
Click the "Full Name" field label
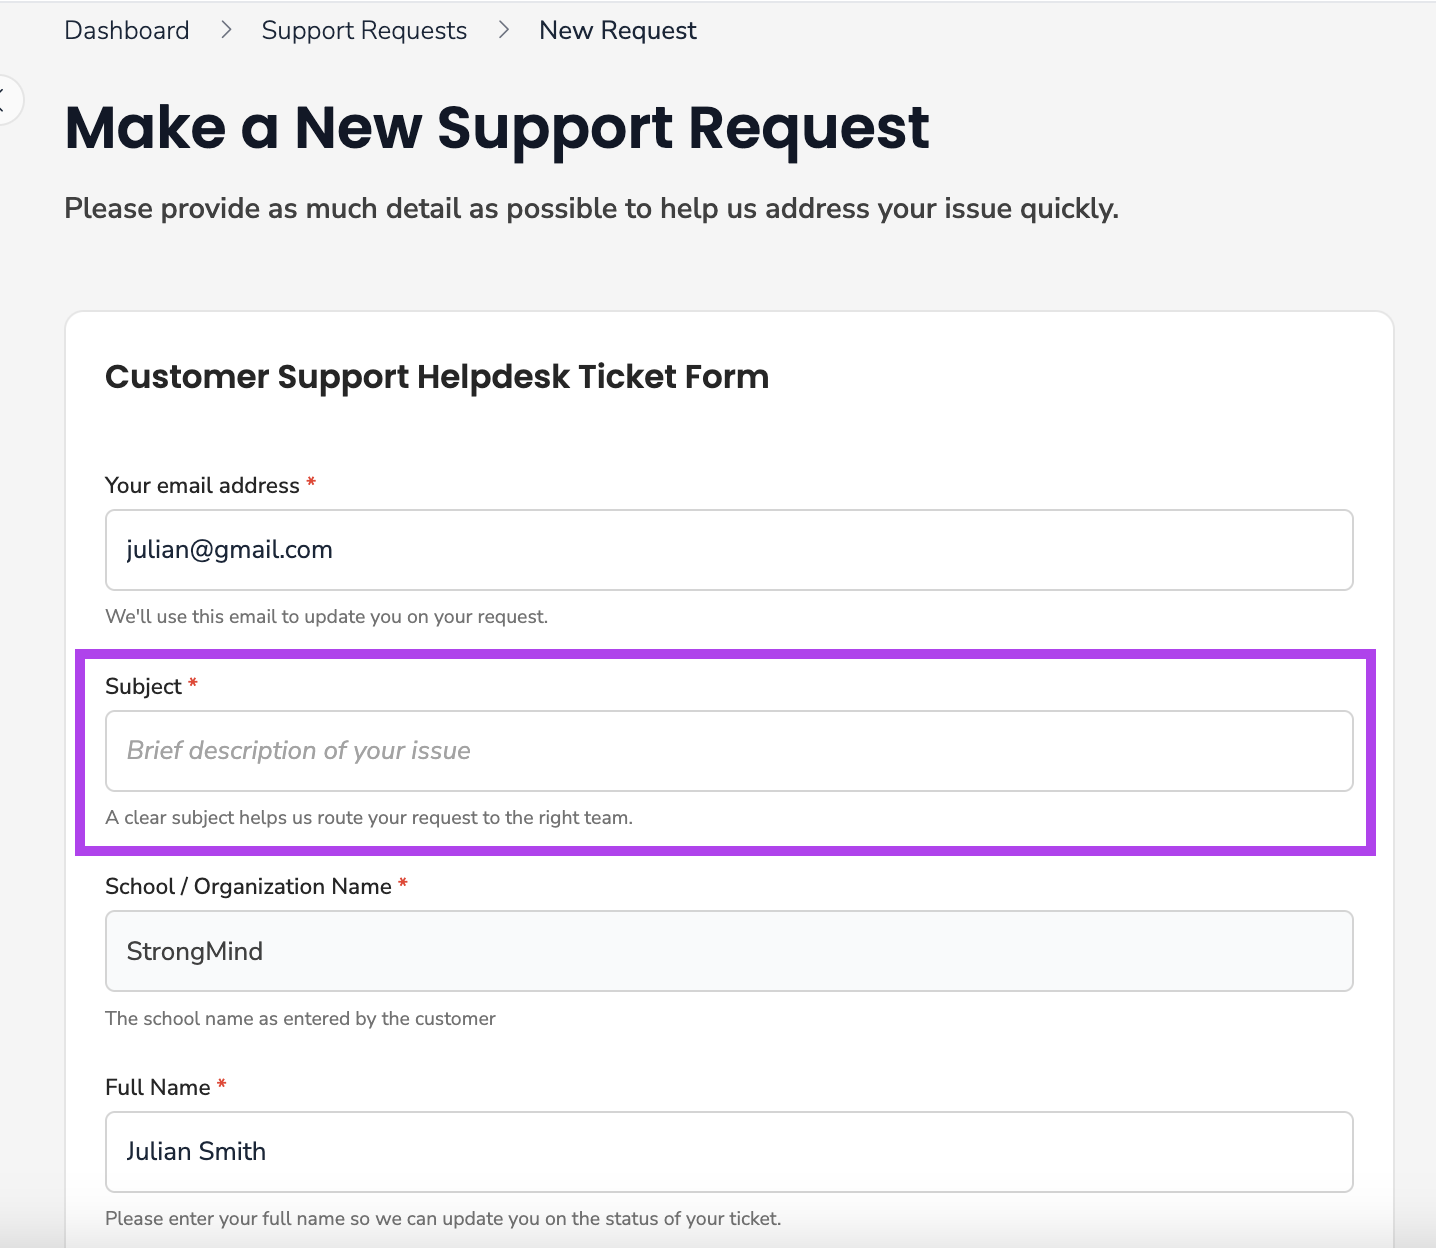click(158, 1088)
